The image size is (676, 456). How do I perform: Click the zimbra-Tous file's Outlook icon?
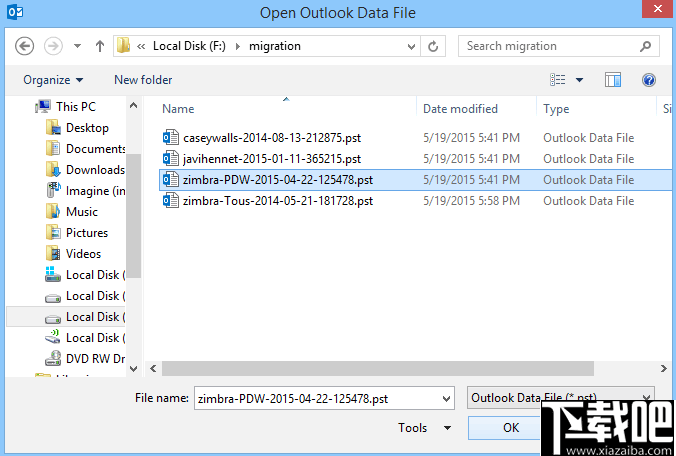[x=170, y=200]
